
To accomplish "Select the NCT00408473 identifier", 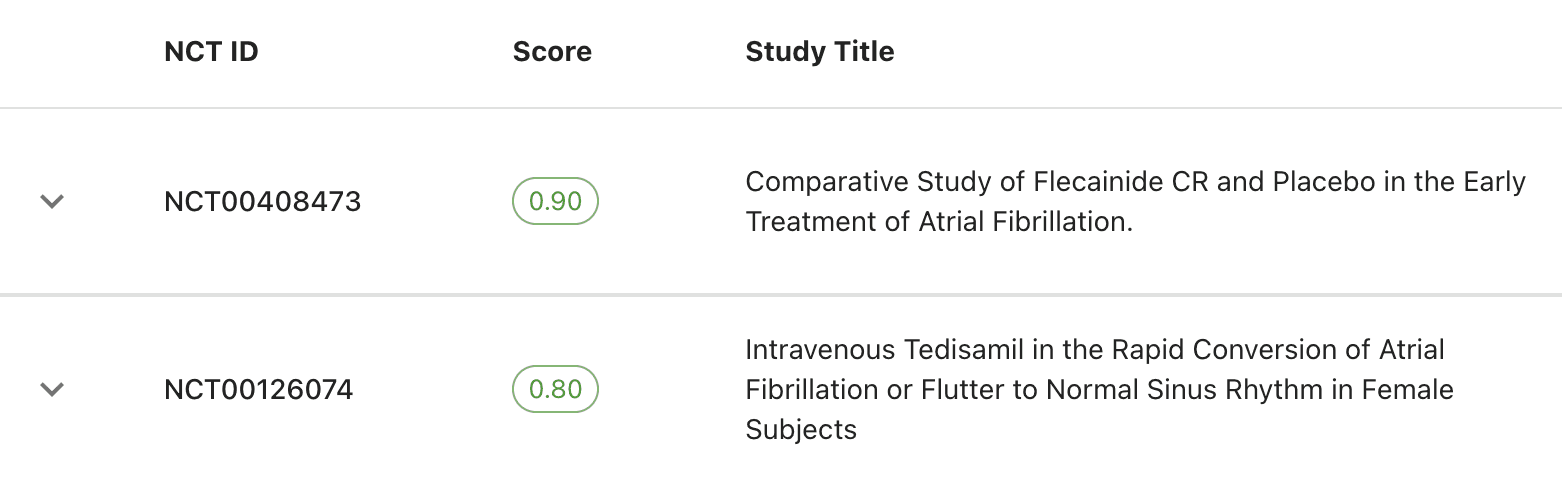I will (263, 202).
